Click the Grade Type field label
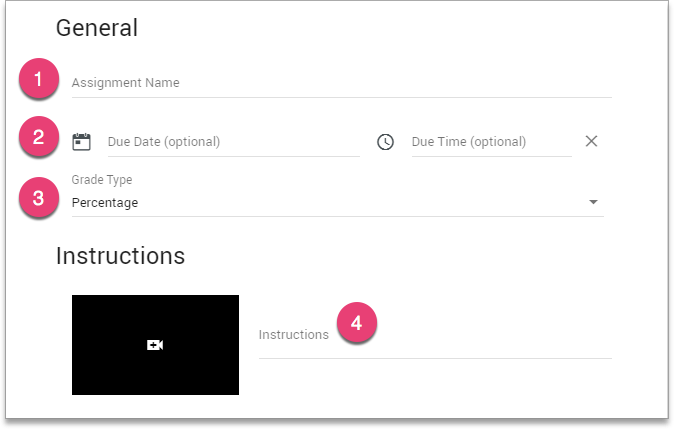Image resolution: width=674 pixels, height=429 pixels. point(102,180)
